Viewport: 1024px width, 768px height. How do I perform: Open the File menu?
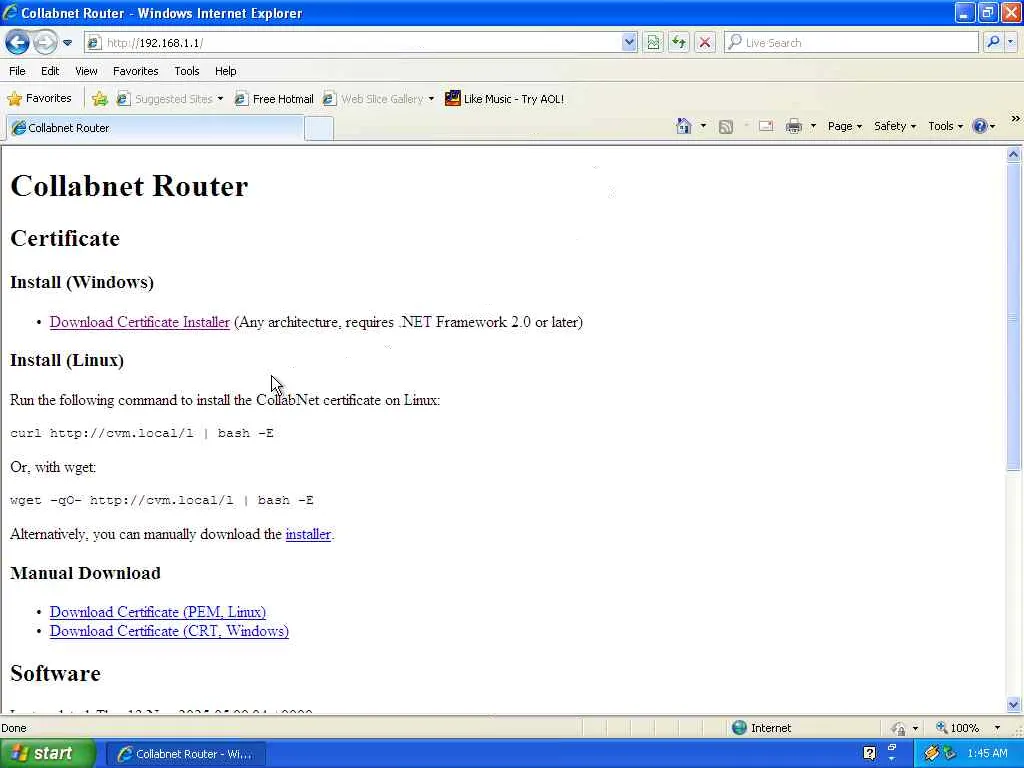(17, 71)
